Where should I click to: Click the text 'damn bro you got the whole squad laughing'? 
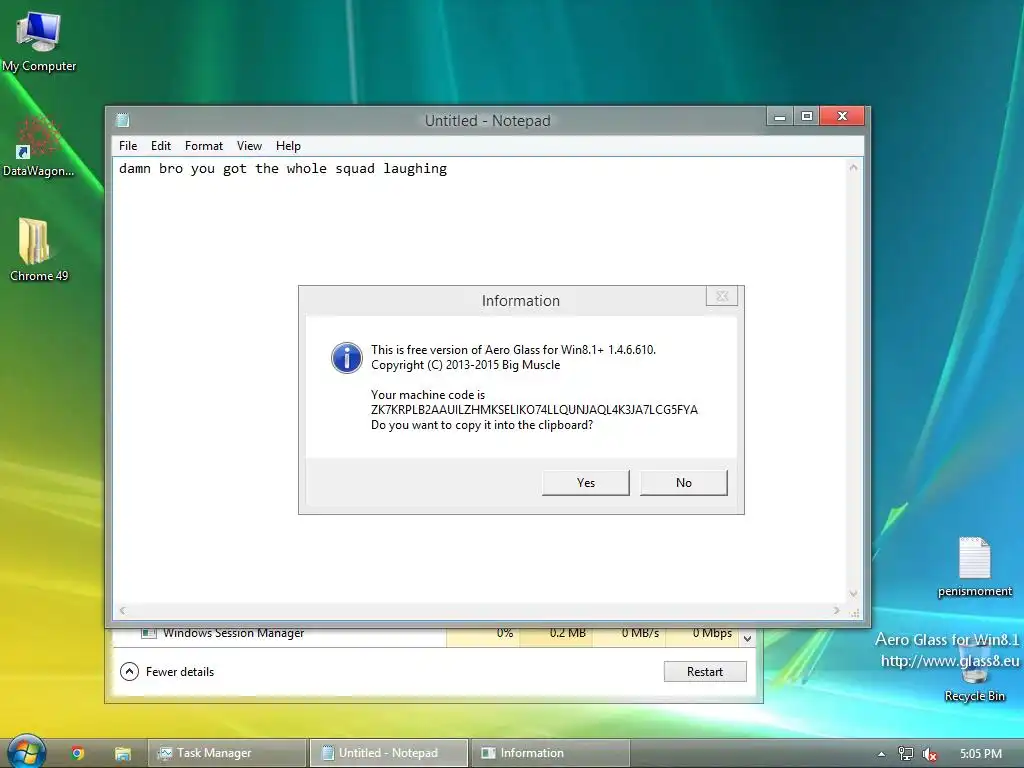point(283,168)
